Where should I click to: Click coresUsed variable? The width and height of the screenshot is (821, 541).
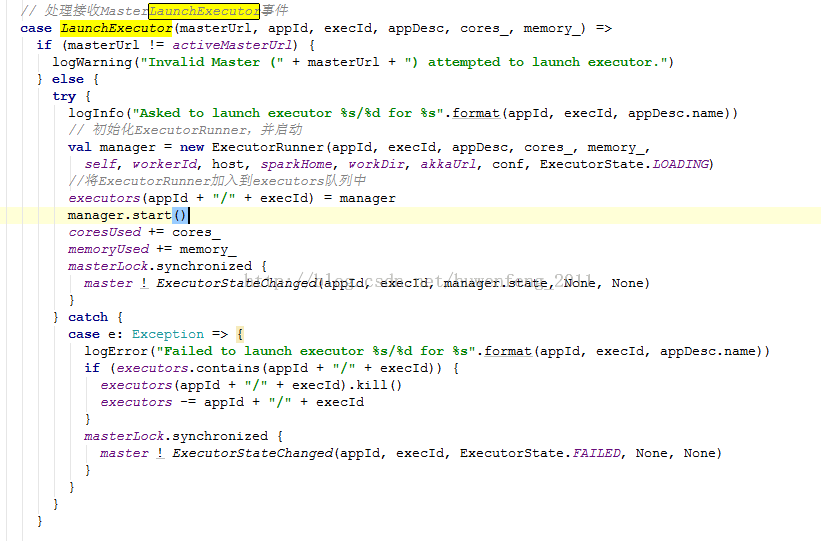pyautogui.click(x=104, y=232)
